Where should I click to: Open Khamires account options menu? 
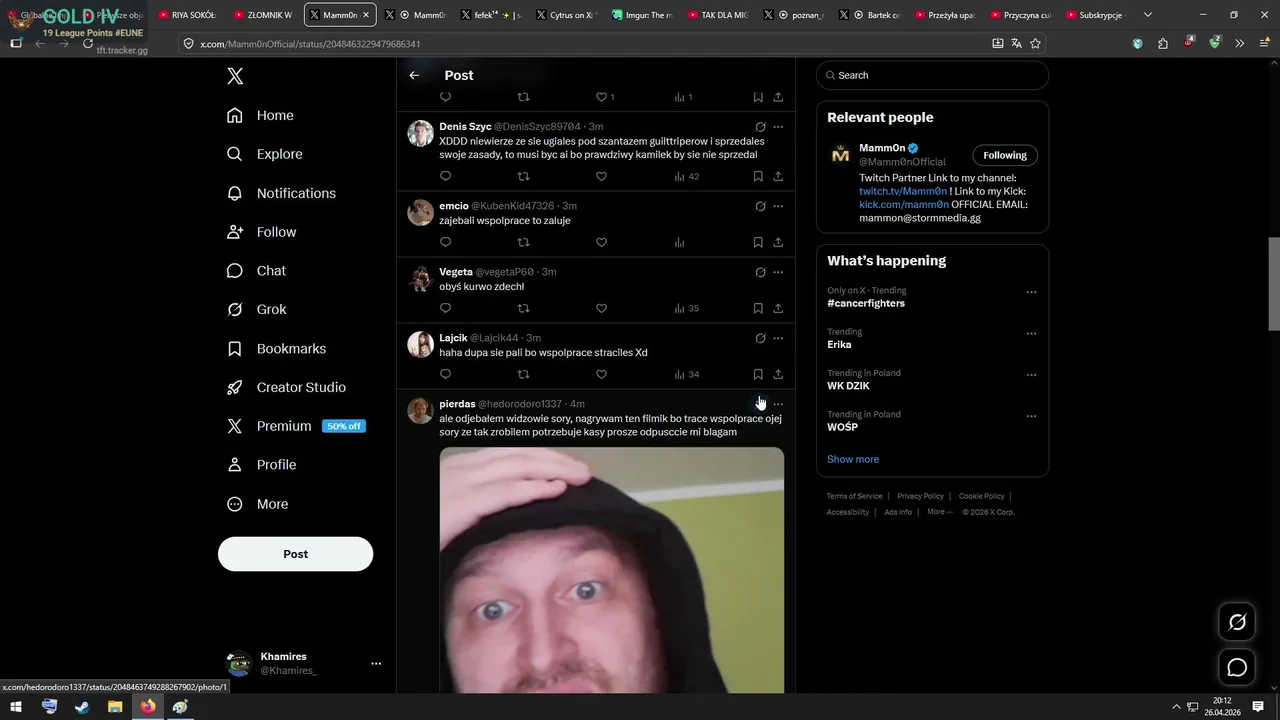tap(376, 663)
